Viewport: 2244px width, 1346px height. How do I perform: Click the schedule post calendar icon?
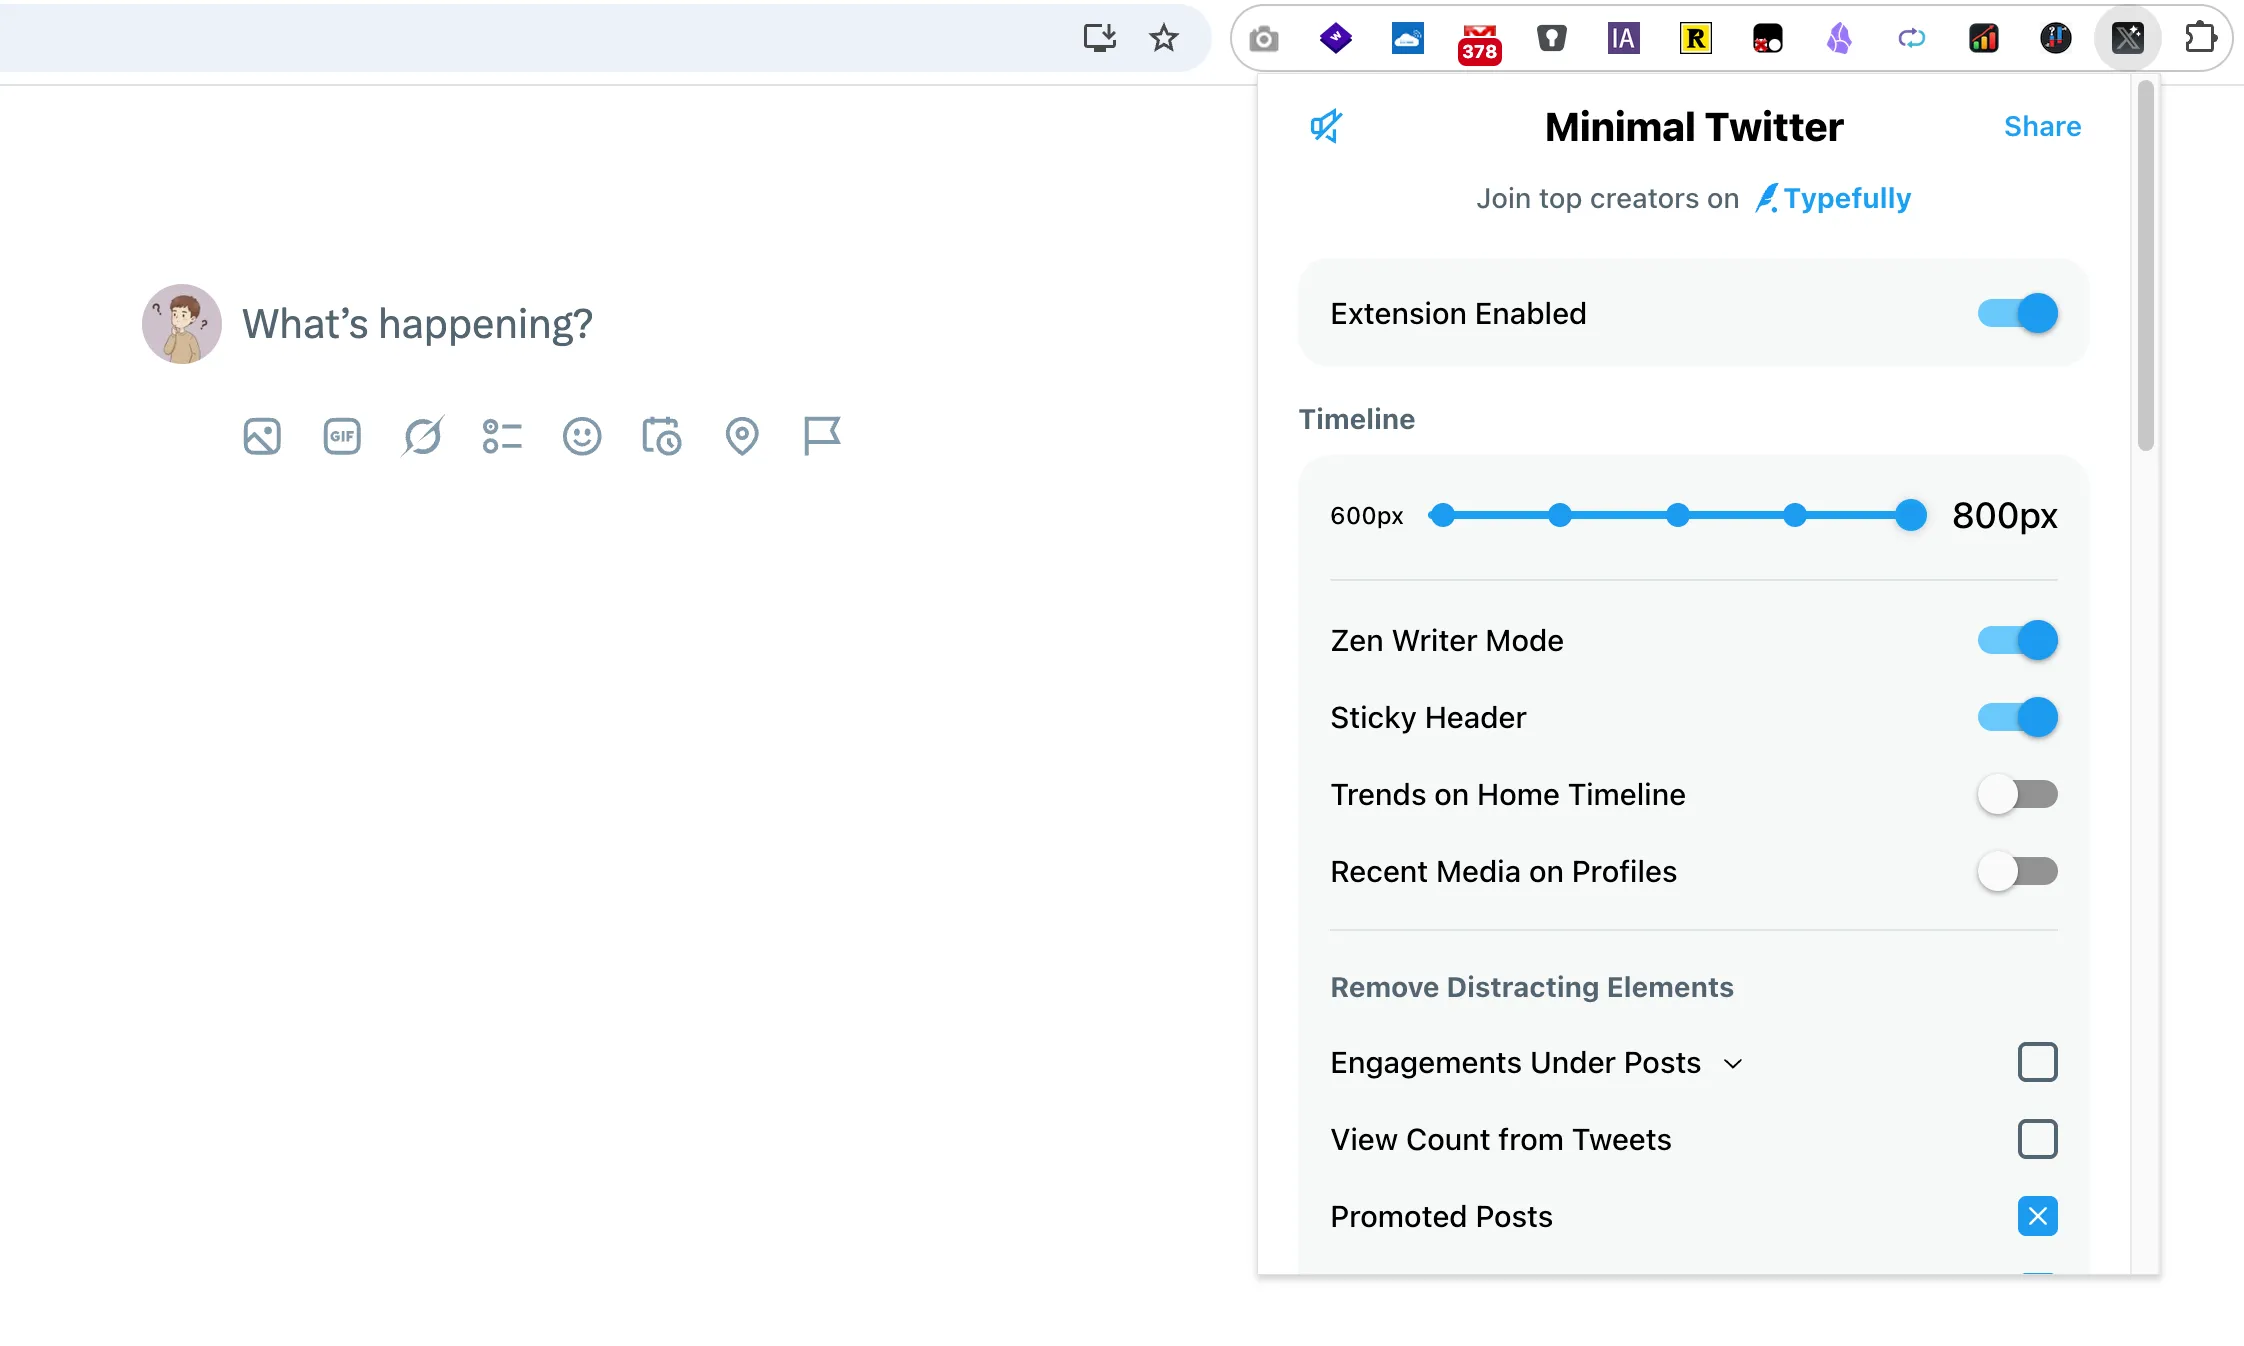coord(662,437)
